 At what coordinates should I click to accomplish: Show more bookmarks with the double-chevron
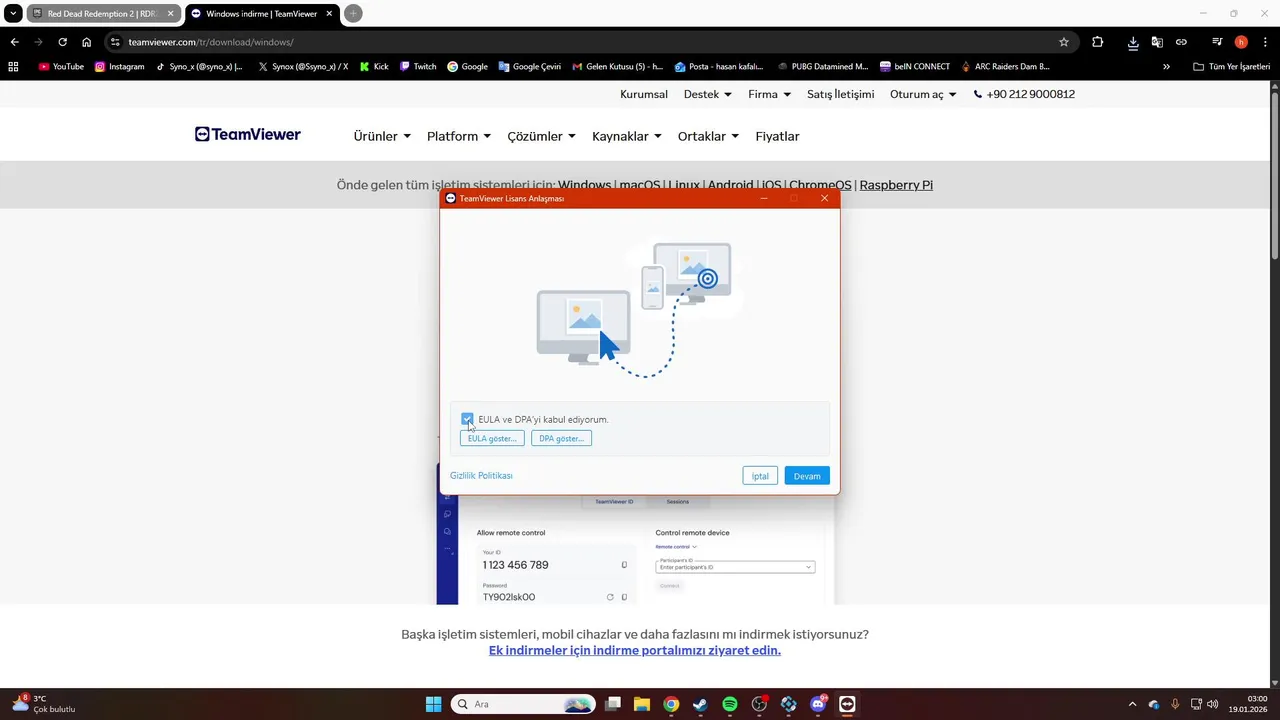click(x=1166, y=67)
